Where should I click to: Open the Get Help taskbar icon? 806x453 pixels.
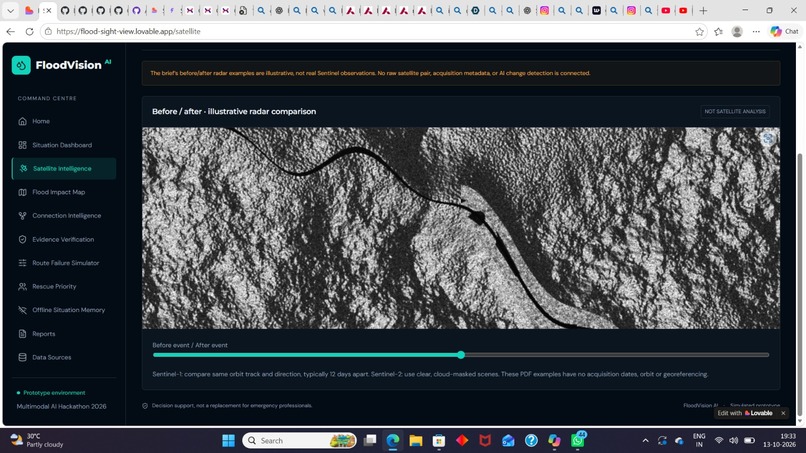click(x=531, y=441)
